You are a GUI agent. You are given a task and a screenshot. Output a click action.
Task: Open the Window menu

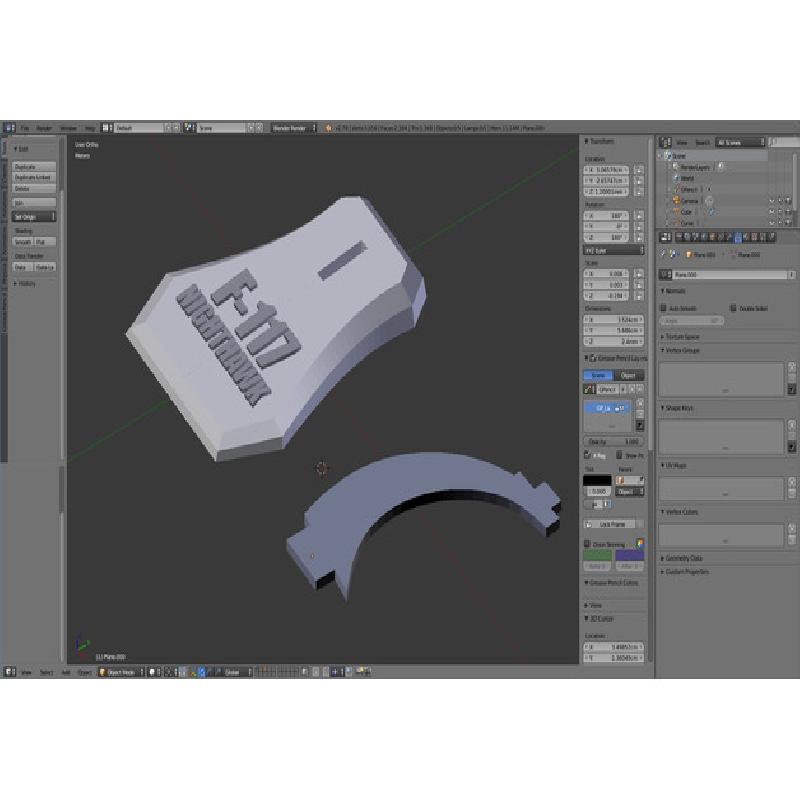pyautogui.click(x=68, y=128)
